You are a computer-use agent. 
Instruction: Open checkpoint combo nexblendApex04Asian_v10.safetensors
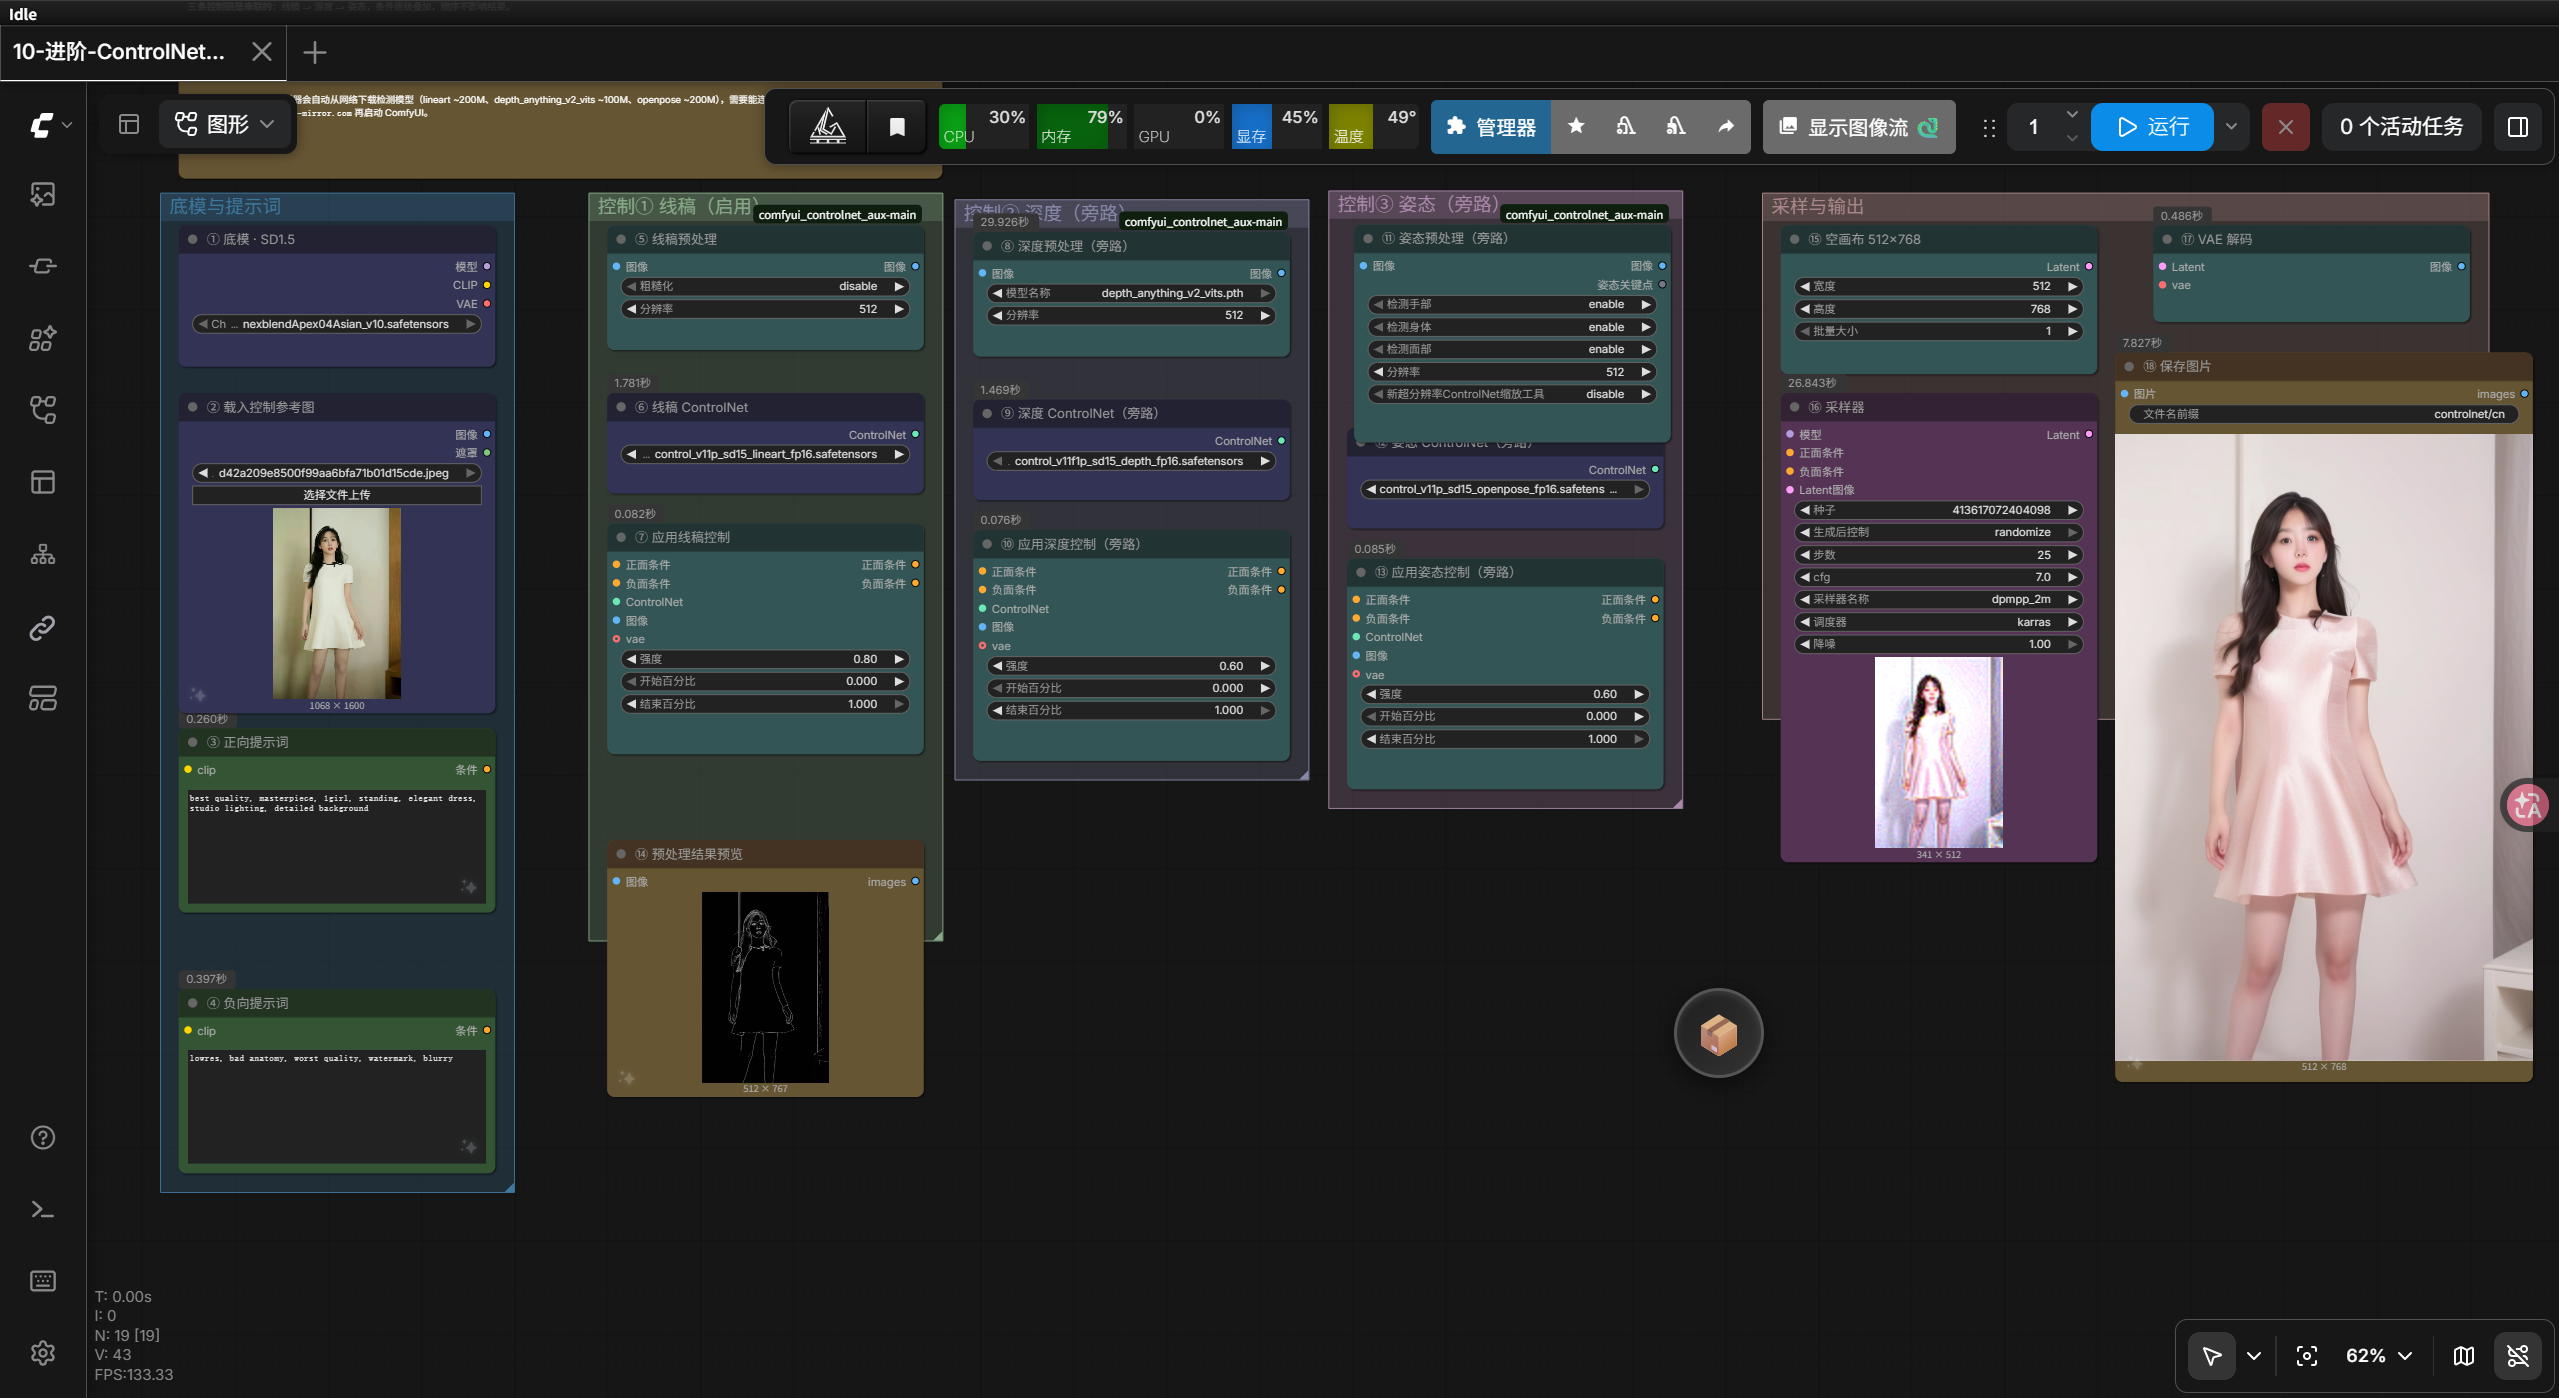337,324
